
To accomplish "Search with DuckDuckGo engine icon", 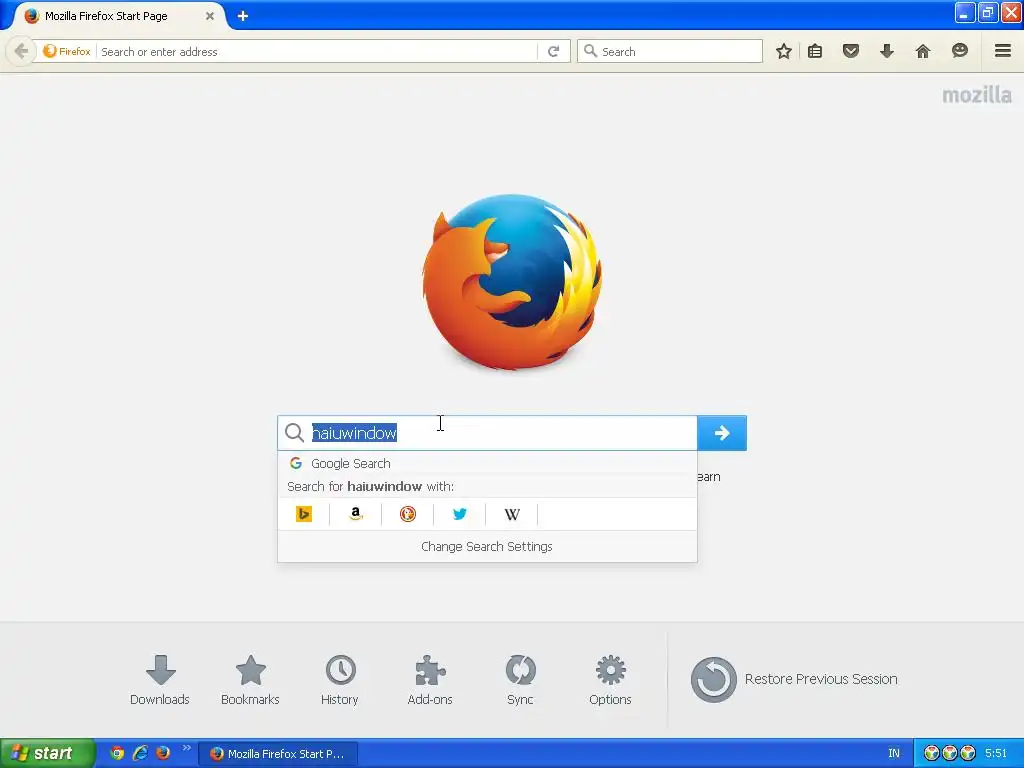I will pyautogui.click(x=408, y=514).
